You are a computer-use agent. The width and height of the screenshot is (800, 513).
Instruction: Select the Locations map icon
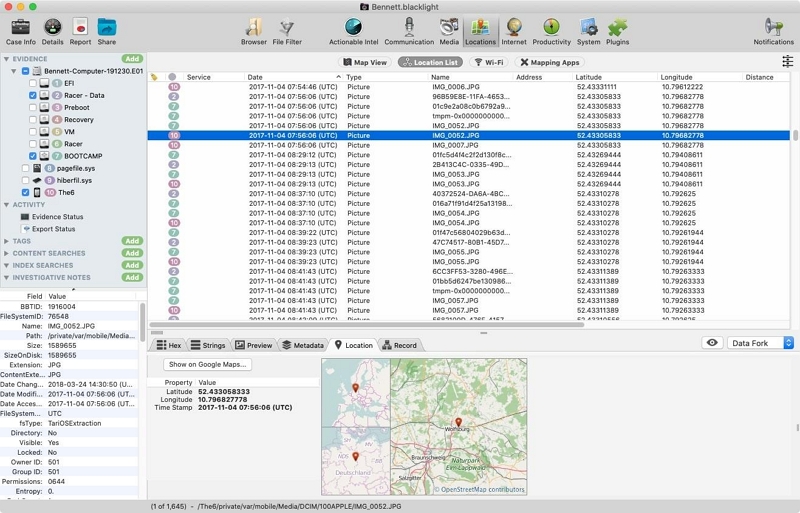[x=480, y=32]
